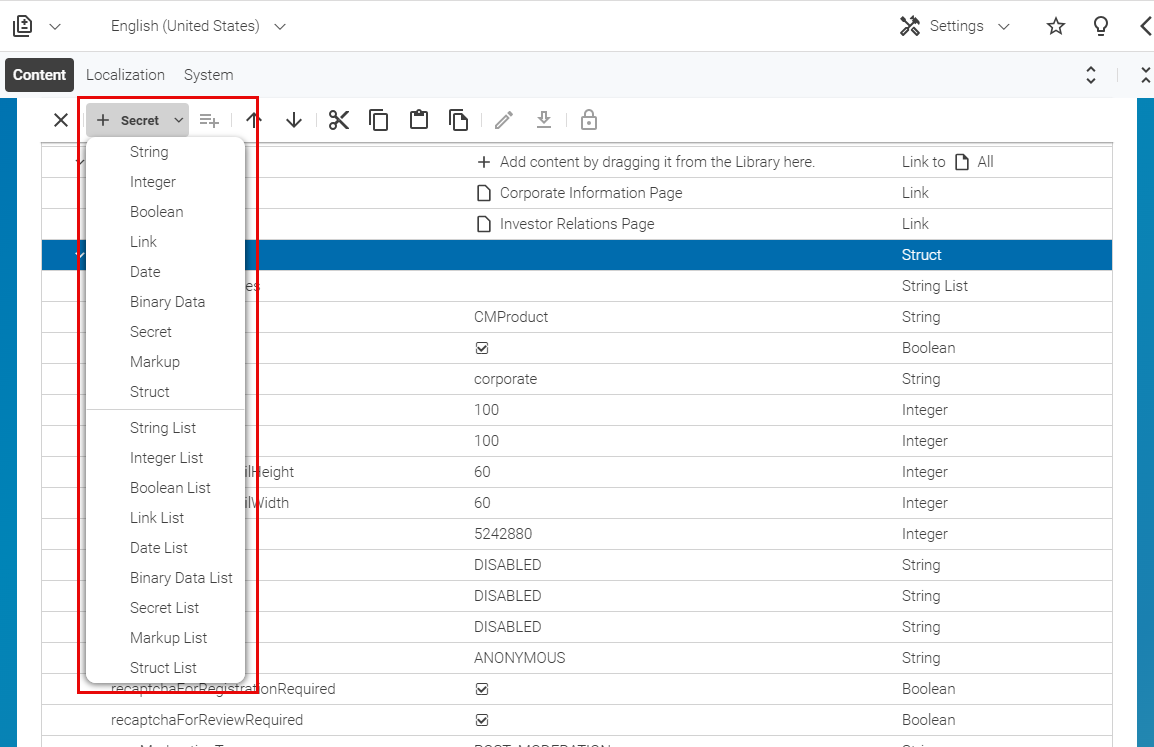This screenshot has width=1154, height=747.
Task: Click the lock icon in toolbar
Action: 589,120
